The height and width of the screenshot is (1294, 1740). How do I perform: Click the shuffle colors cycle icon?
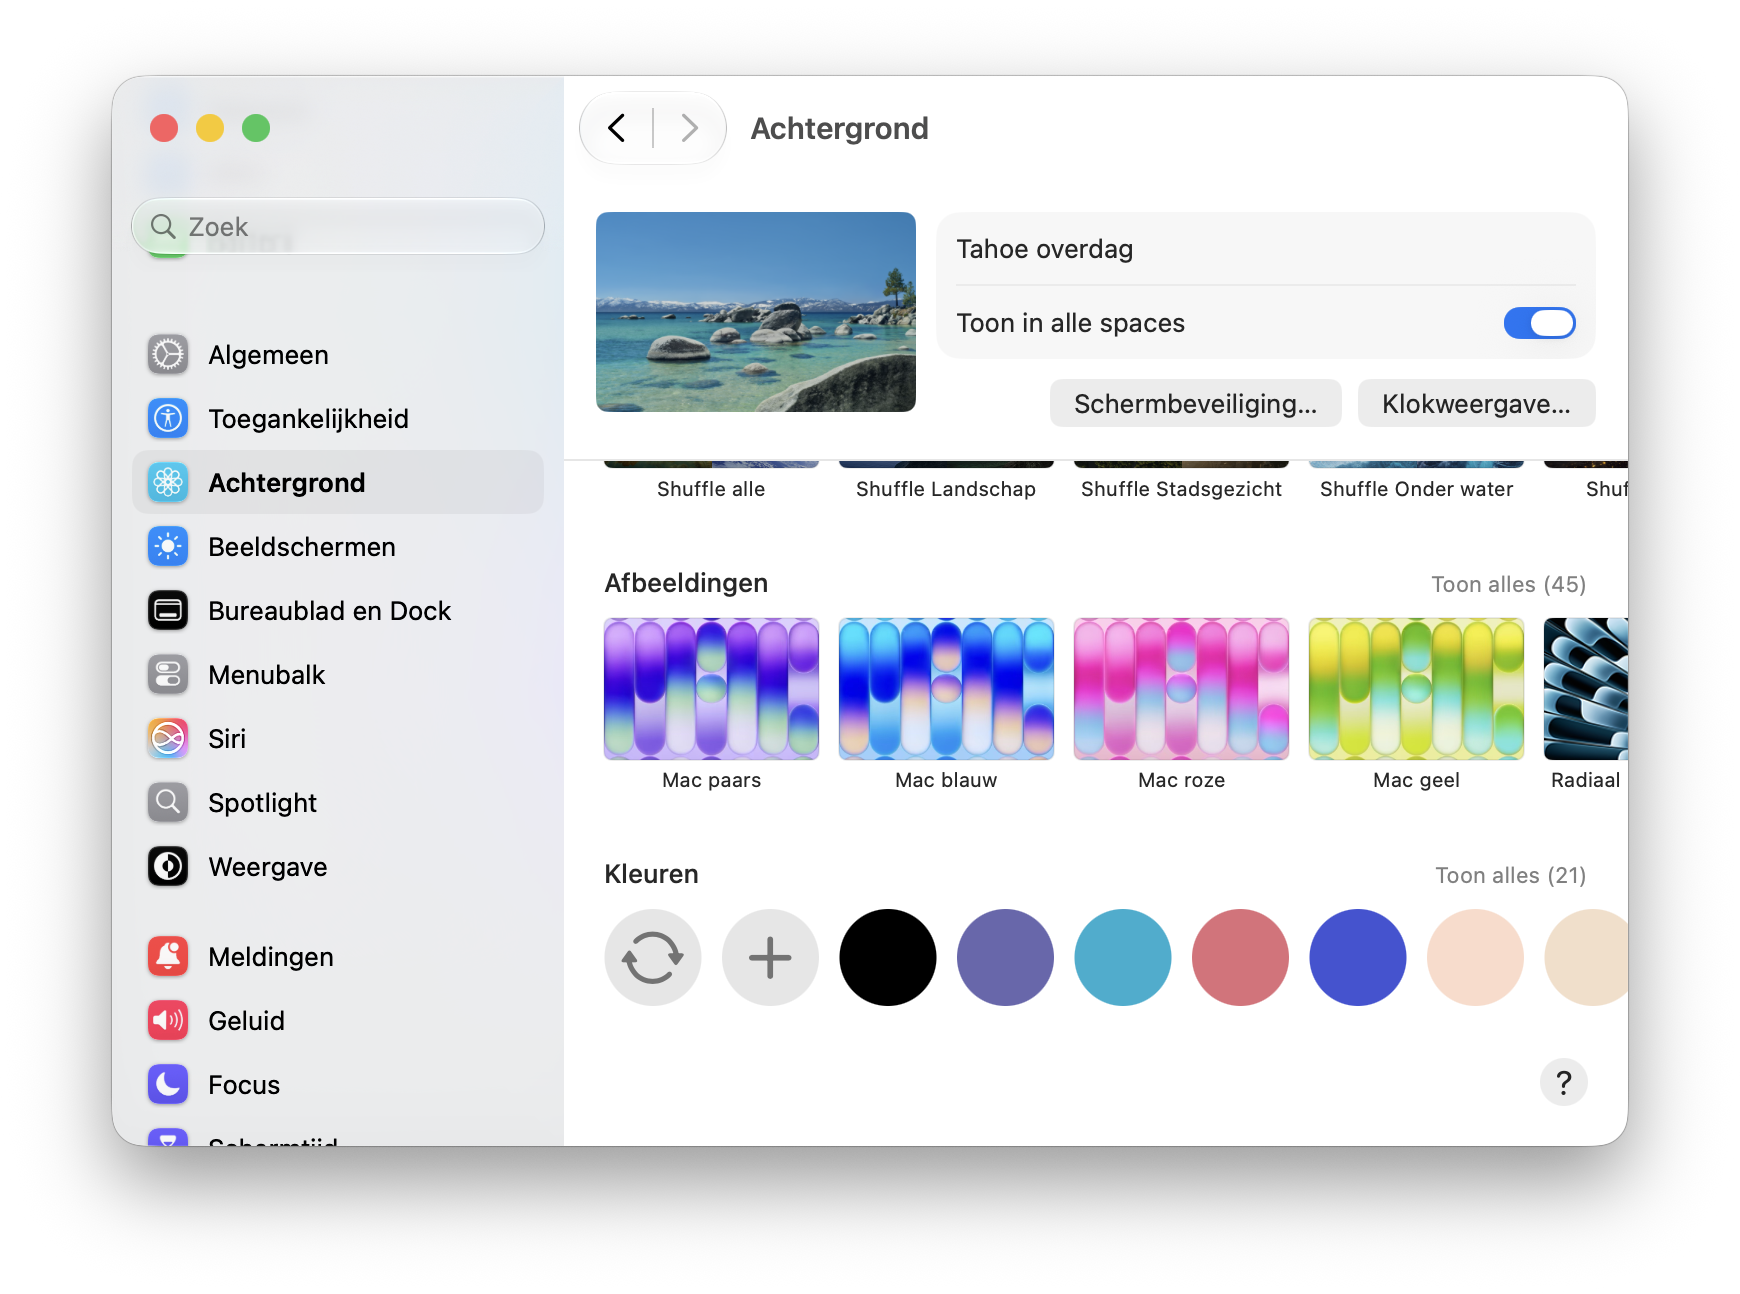pos(653,958)
